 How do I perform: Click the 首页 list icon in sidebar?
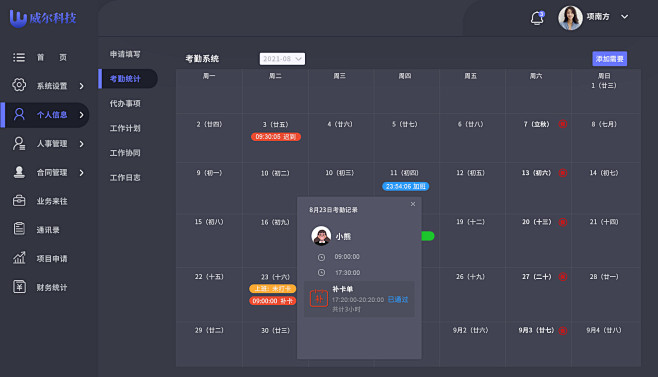[x=19, y=57]
